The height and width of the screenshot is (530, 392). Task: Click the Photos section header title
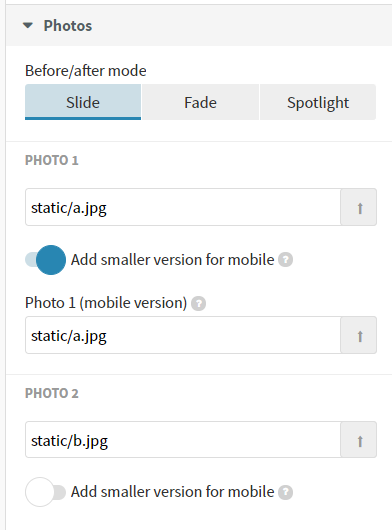(x=68, y=26)
